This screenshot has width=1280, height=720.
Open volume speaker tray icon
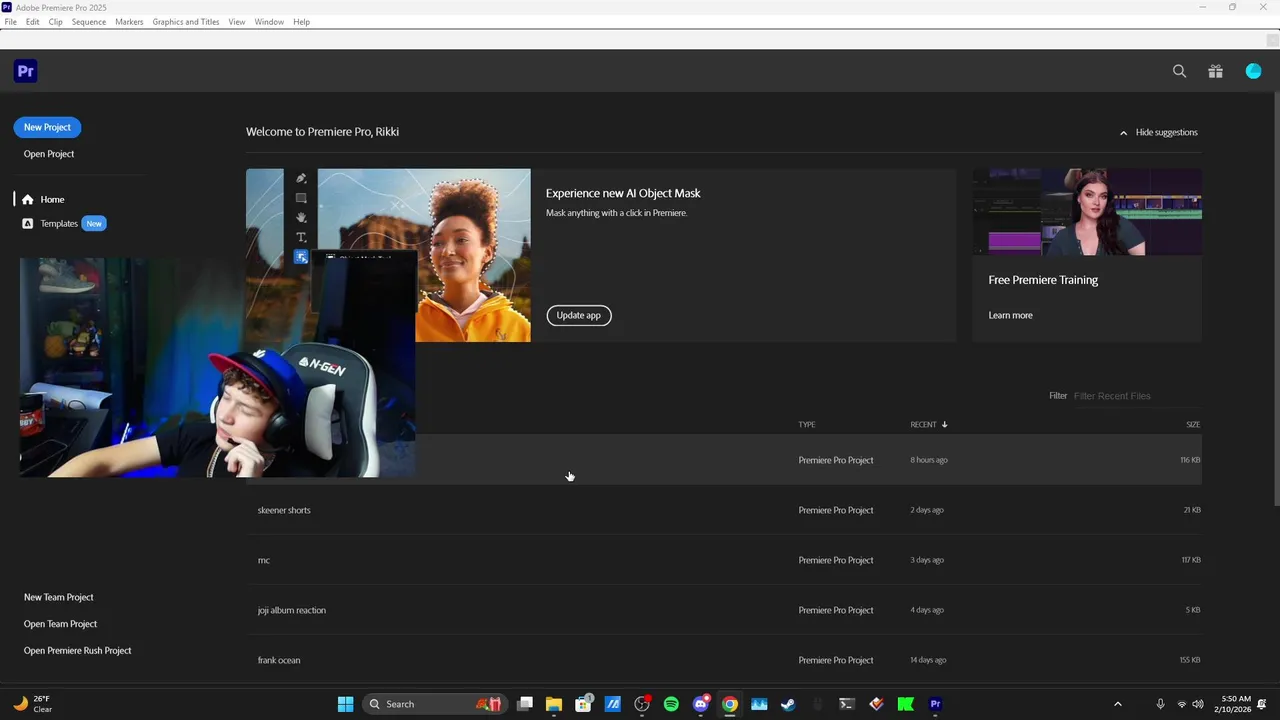coord(1198,704)
